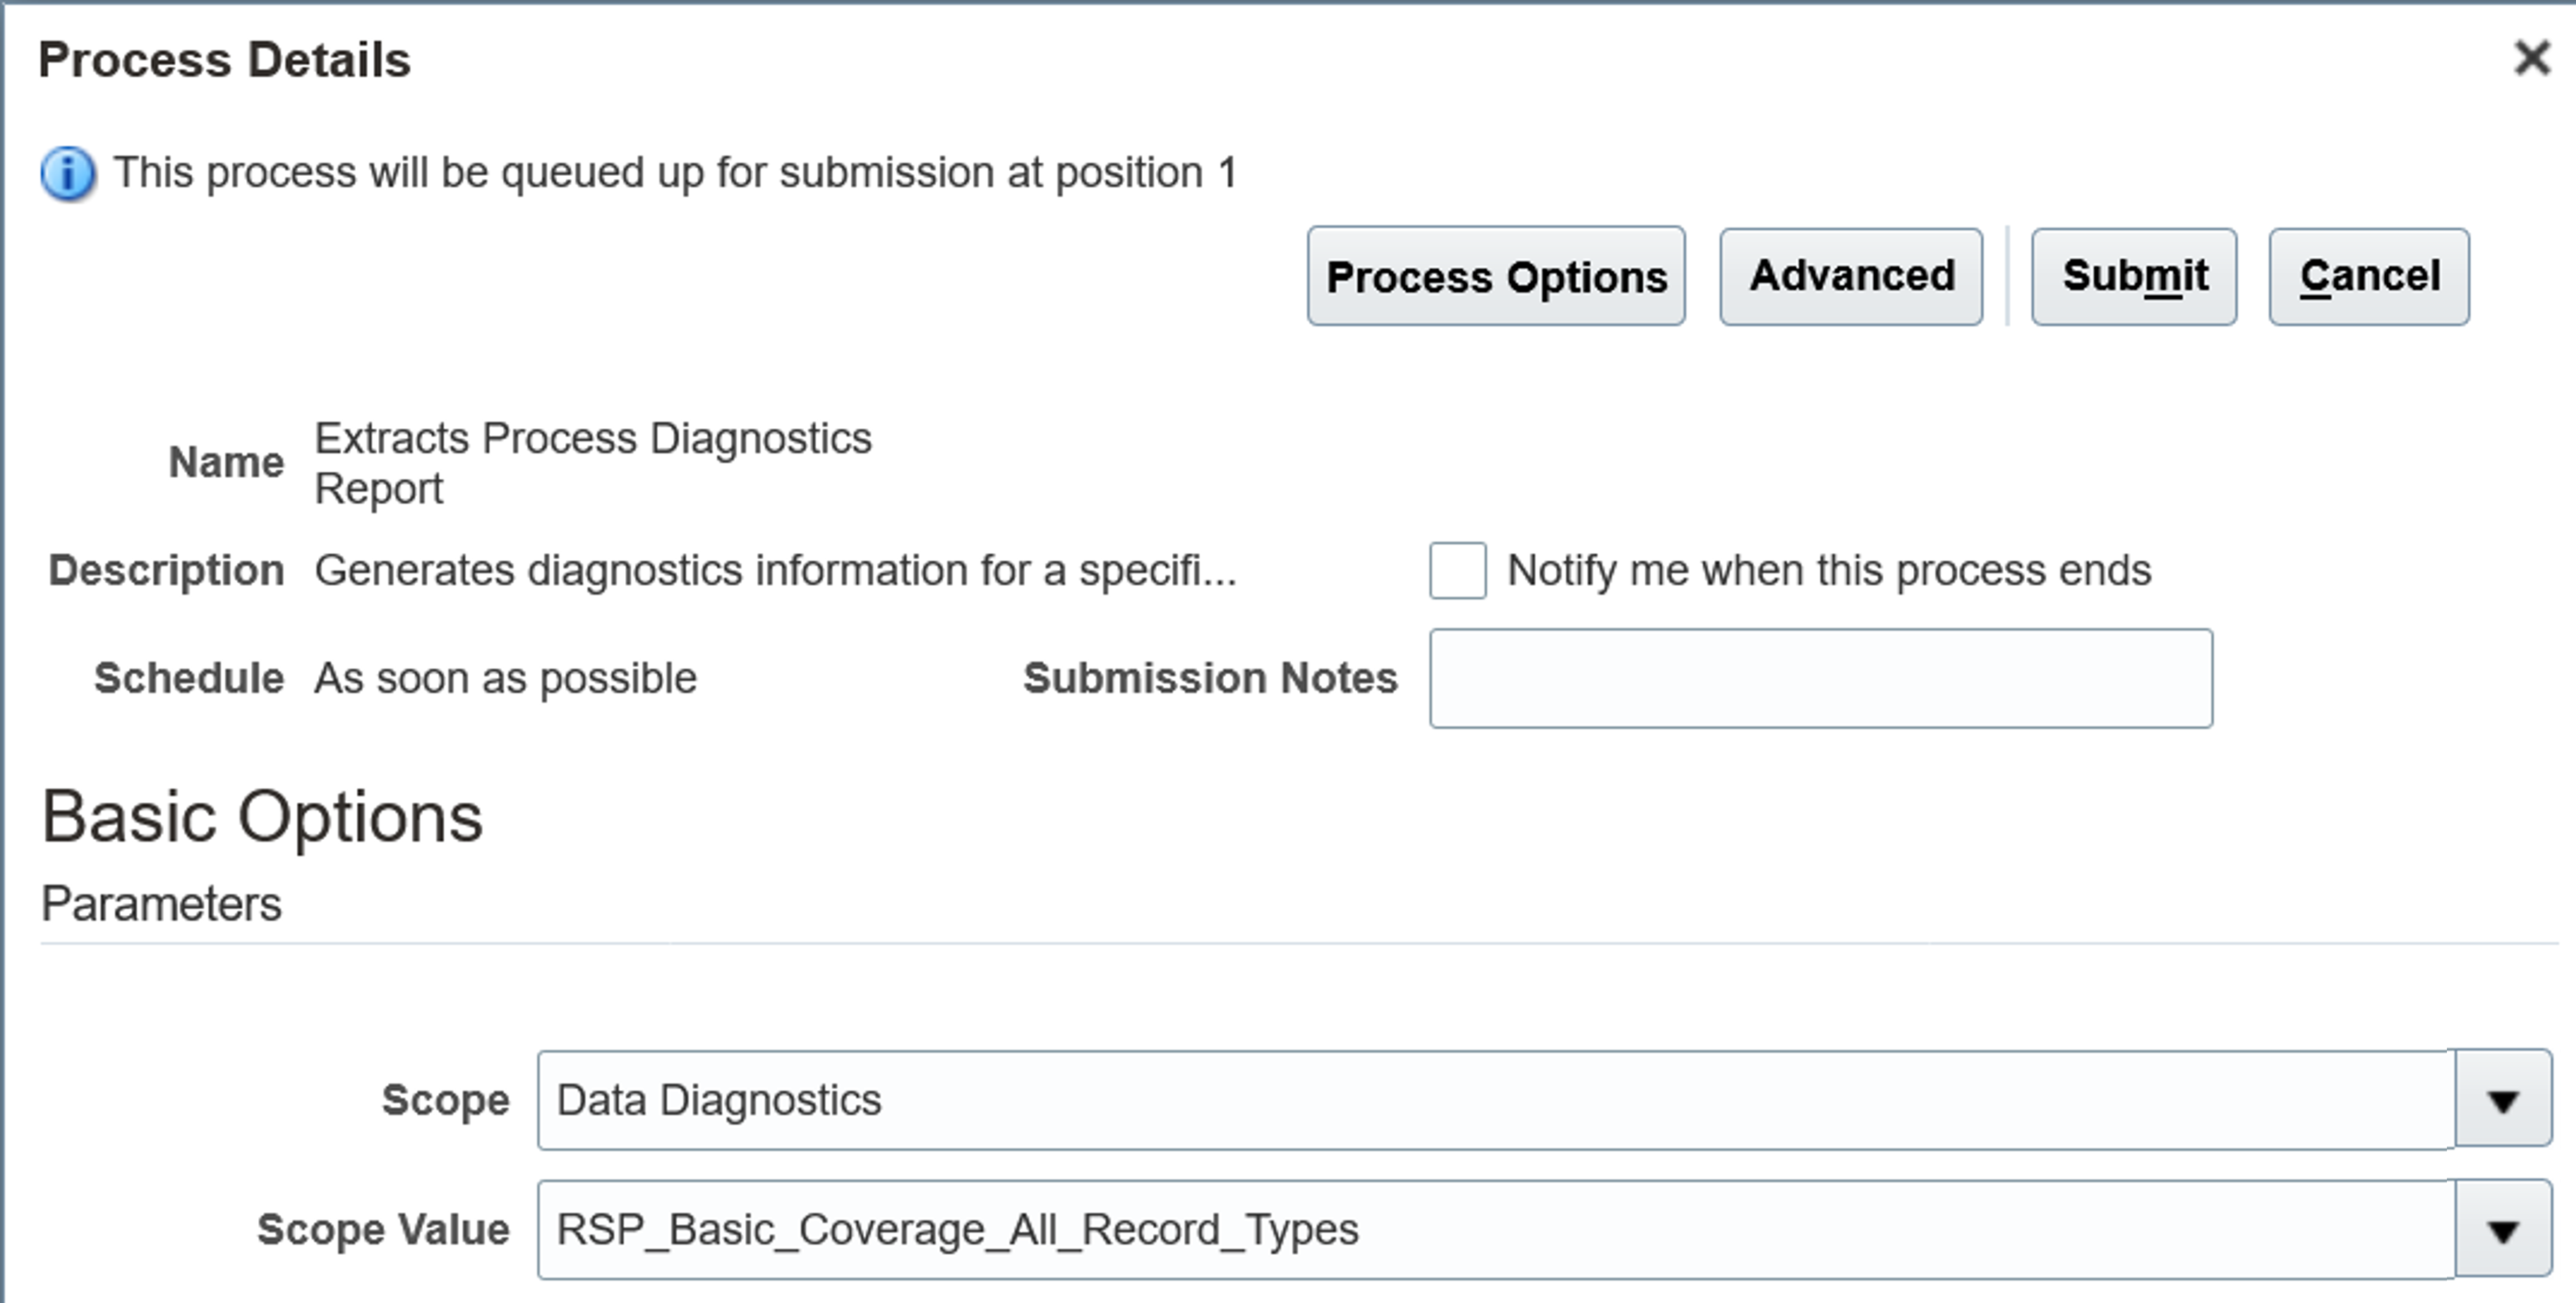Click the Extracts Process Diagnostics Report name
Screen dimensions: 2576x1303
pyautogui.click(x=593, y=463)
